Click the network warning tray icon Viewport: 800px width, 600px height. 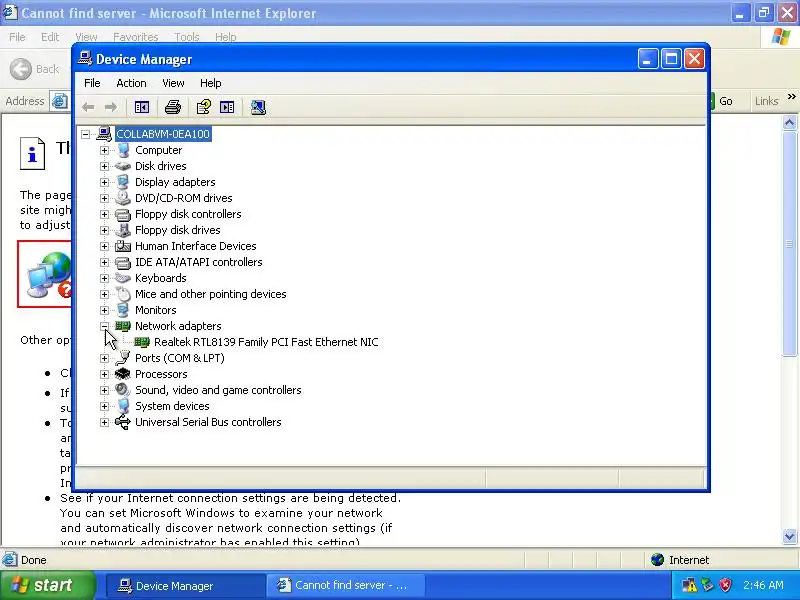click(689, 585)
